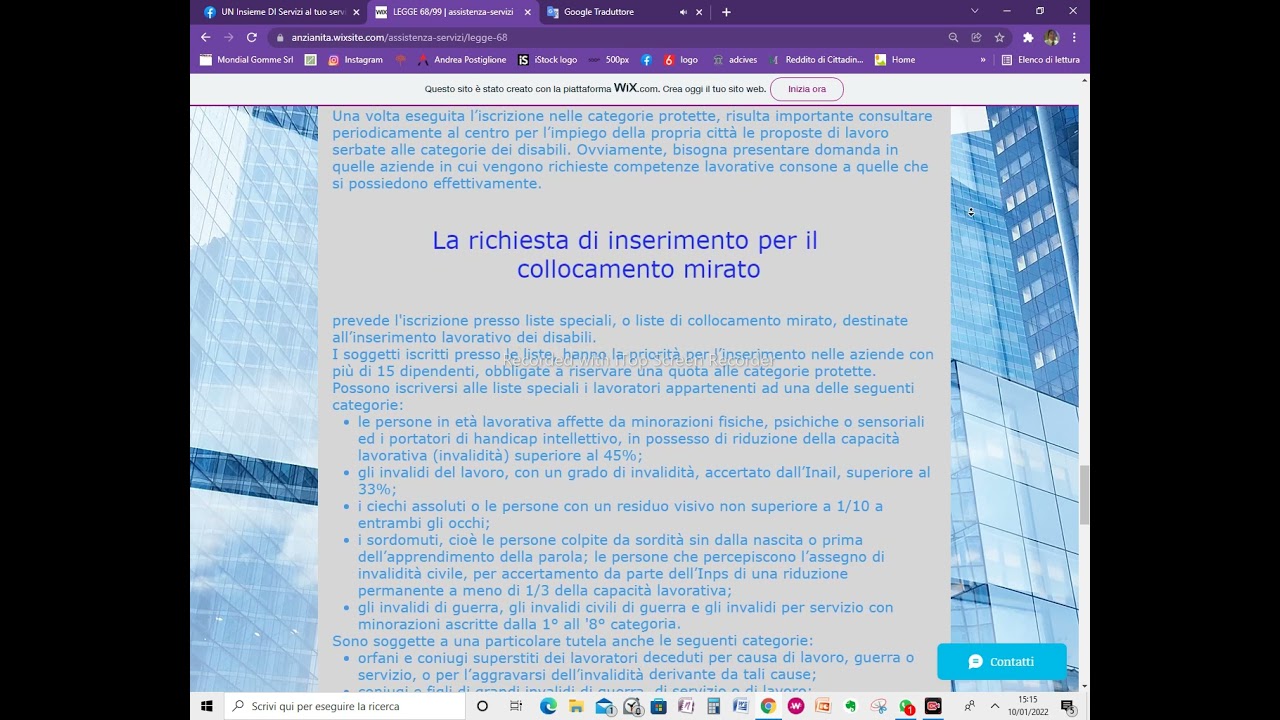Open Task View on the taskbar

point(516,706)
